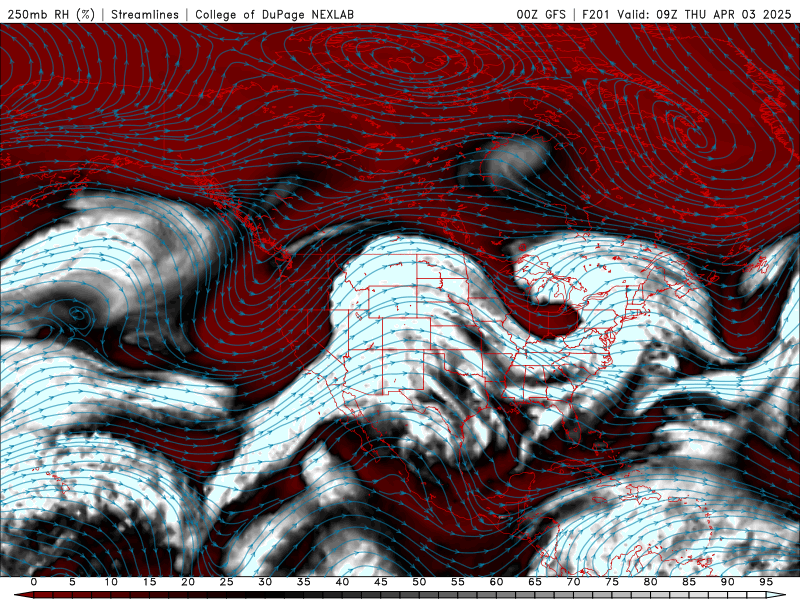The width and height of the screenshot is (800, 600).
Task: Select the "00Z GFS" model run label
Action: (x=541, y=14)
